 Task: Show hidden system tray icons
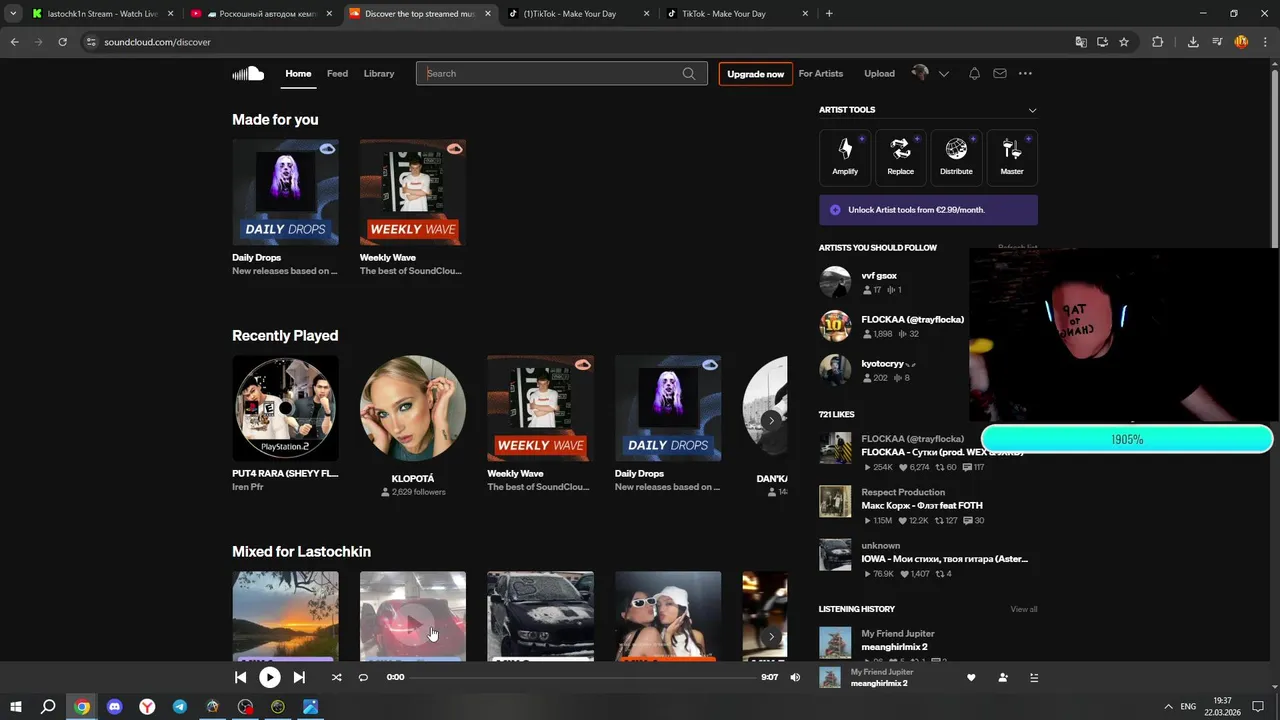click(1168, 707)
